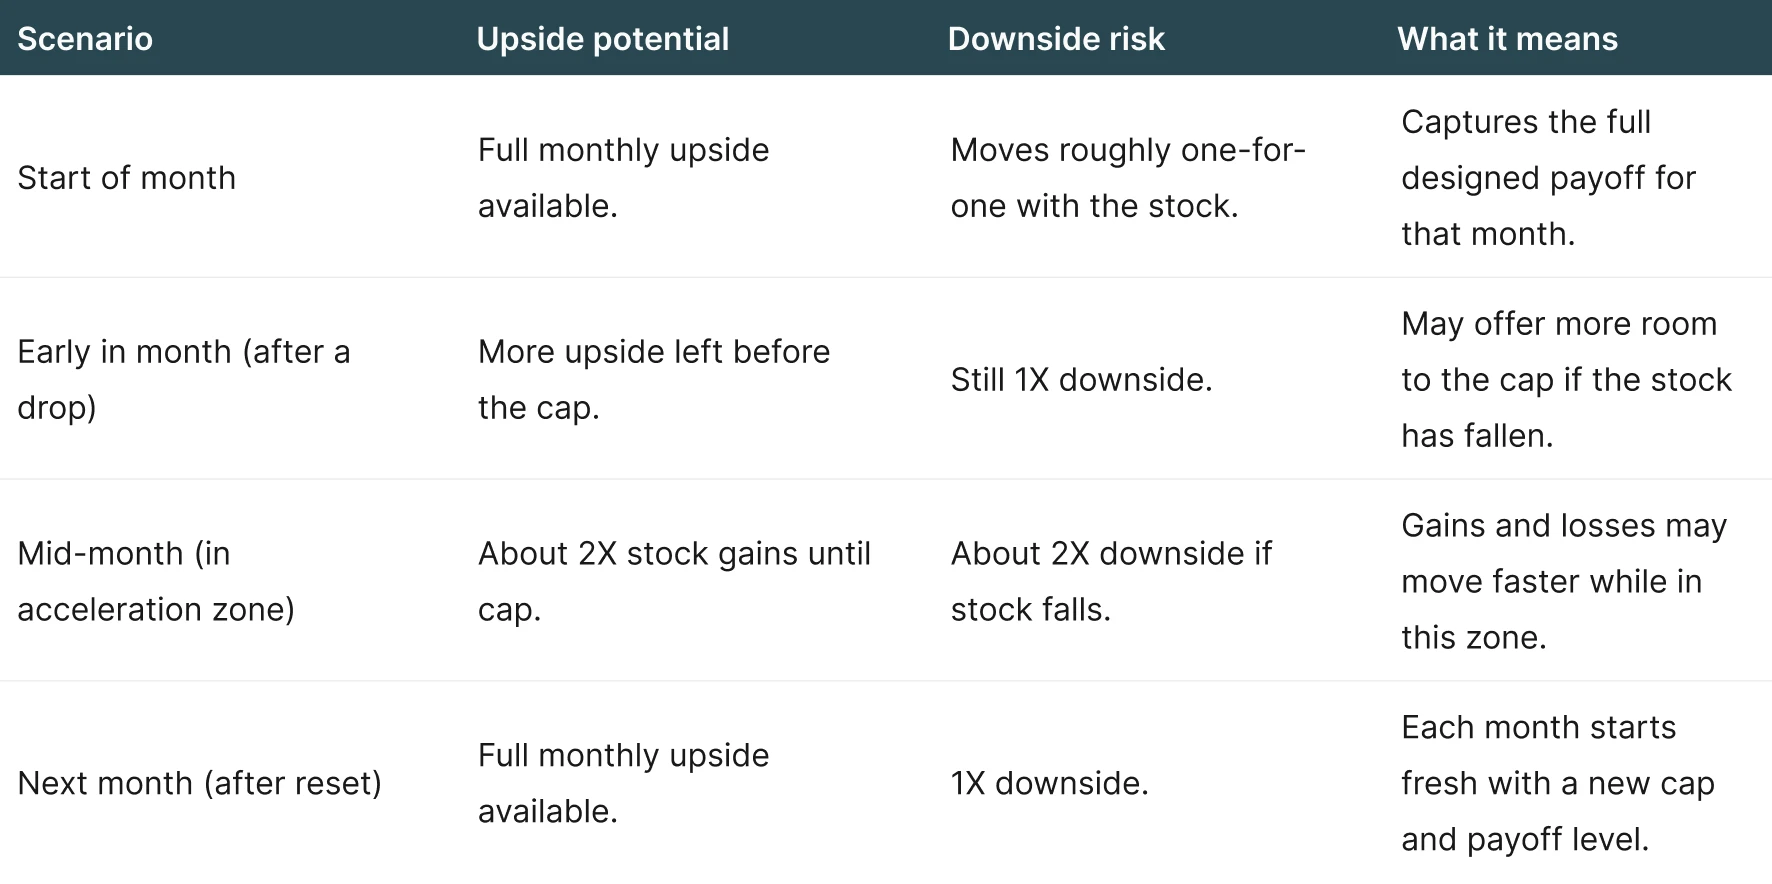
Task: Click the Downside risk column header
Action: [x=1056, y=39]
